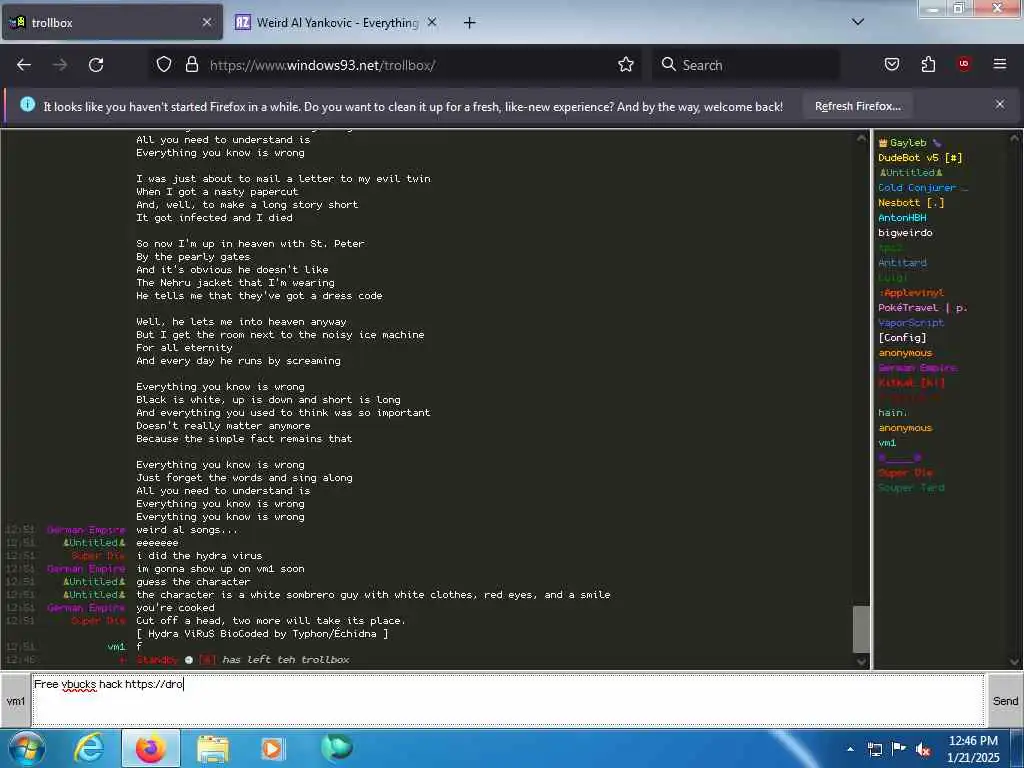List all tabs dropdown arrow
This screenshot has width=1024, height=768.
[858, 22]
